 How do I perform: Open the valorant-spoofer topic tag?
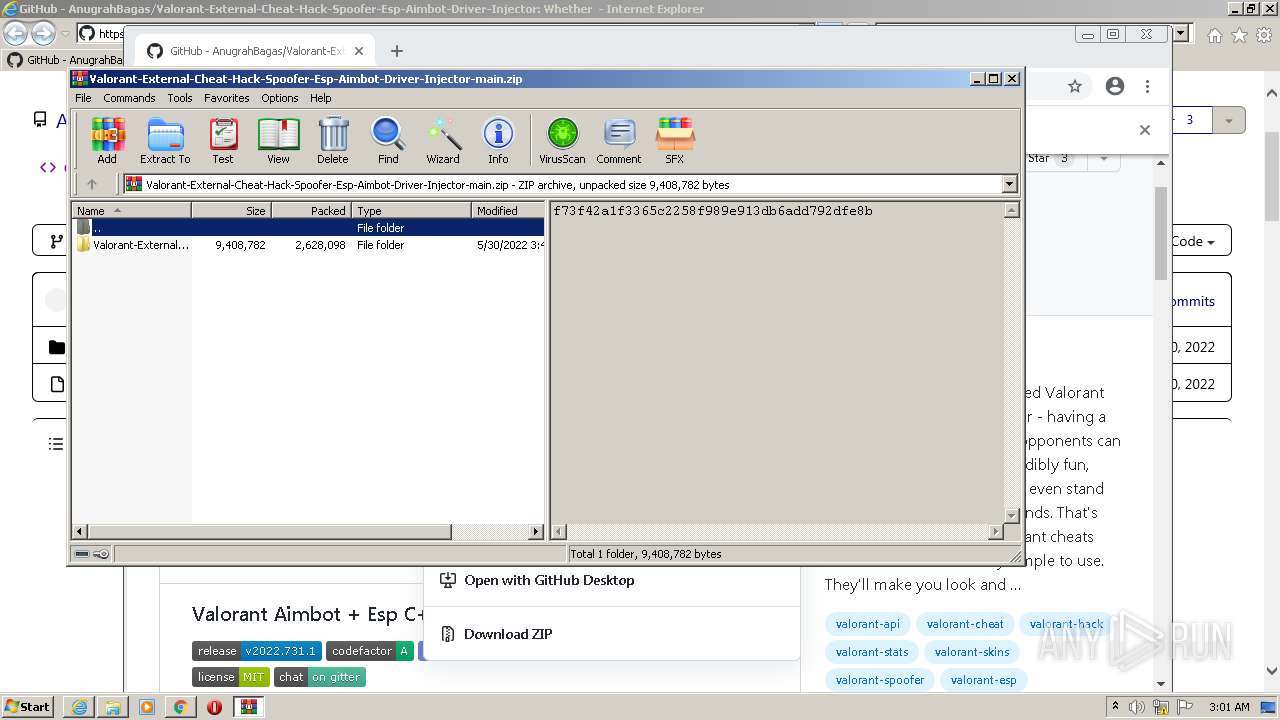879,680
